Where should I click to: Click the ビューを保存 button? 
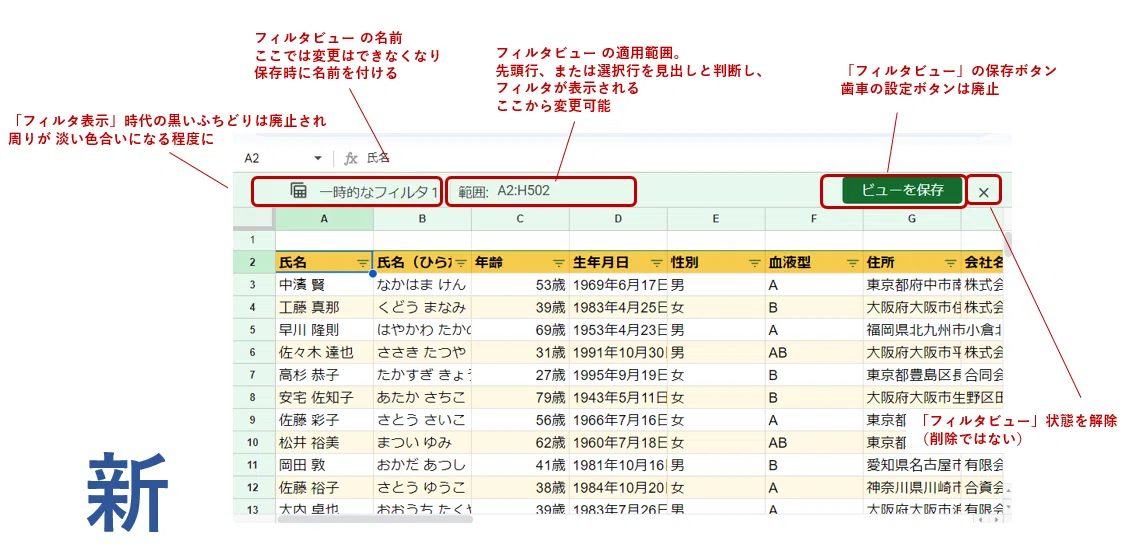[x=902, y=190]
